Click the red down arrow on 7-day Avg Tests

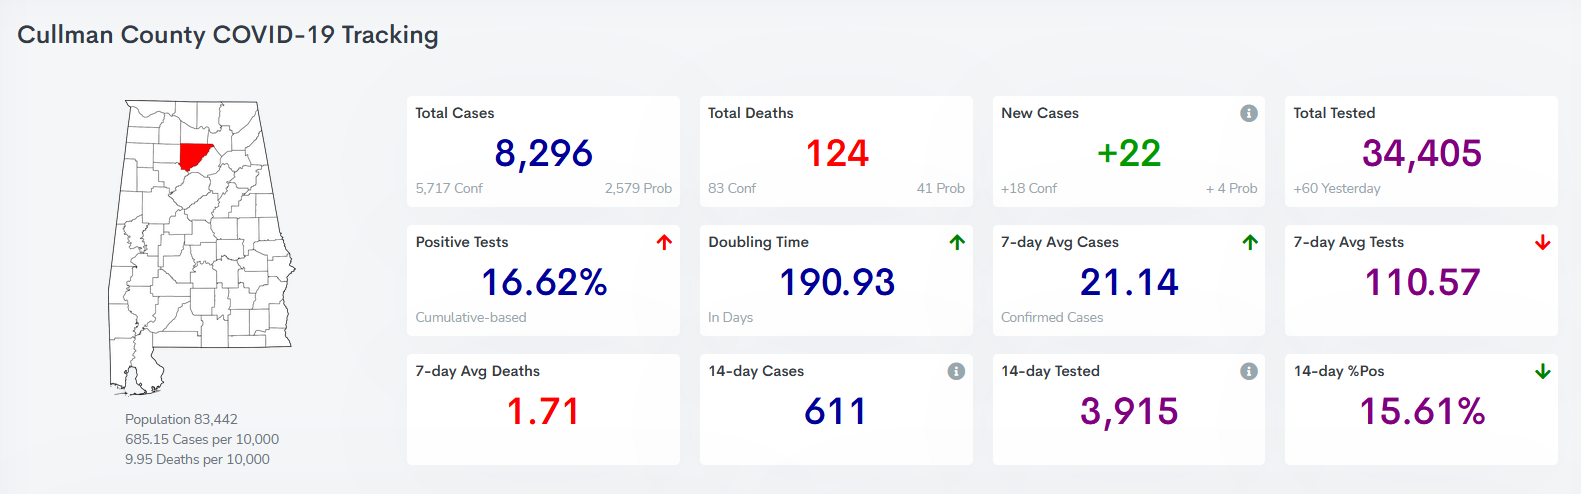pos(1542,242)
